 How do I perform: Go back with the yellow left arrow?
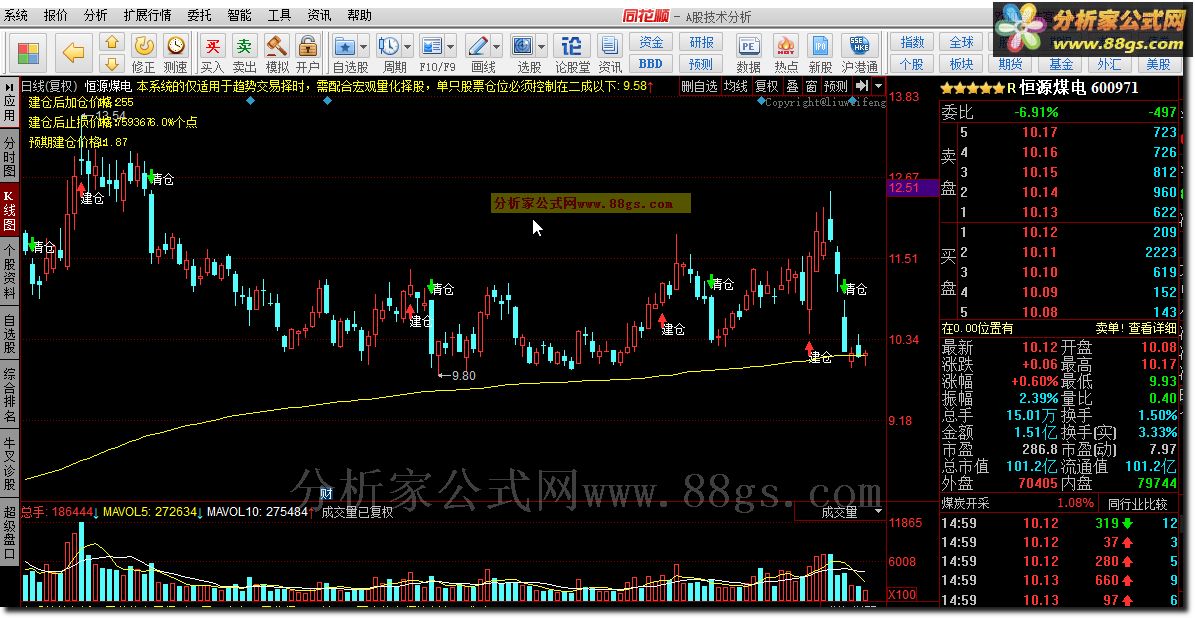(72, 53)
